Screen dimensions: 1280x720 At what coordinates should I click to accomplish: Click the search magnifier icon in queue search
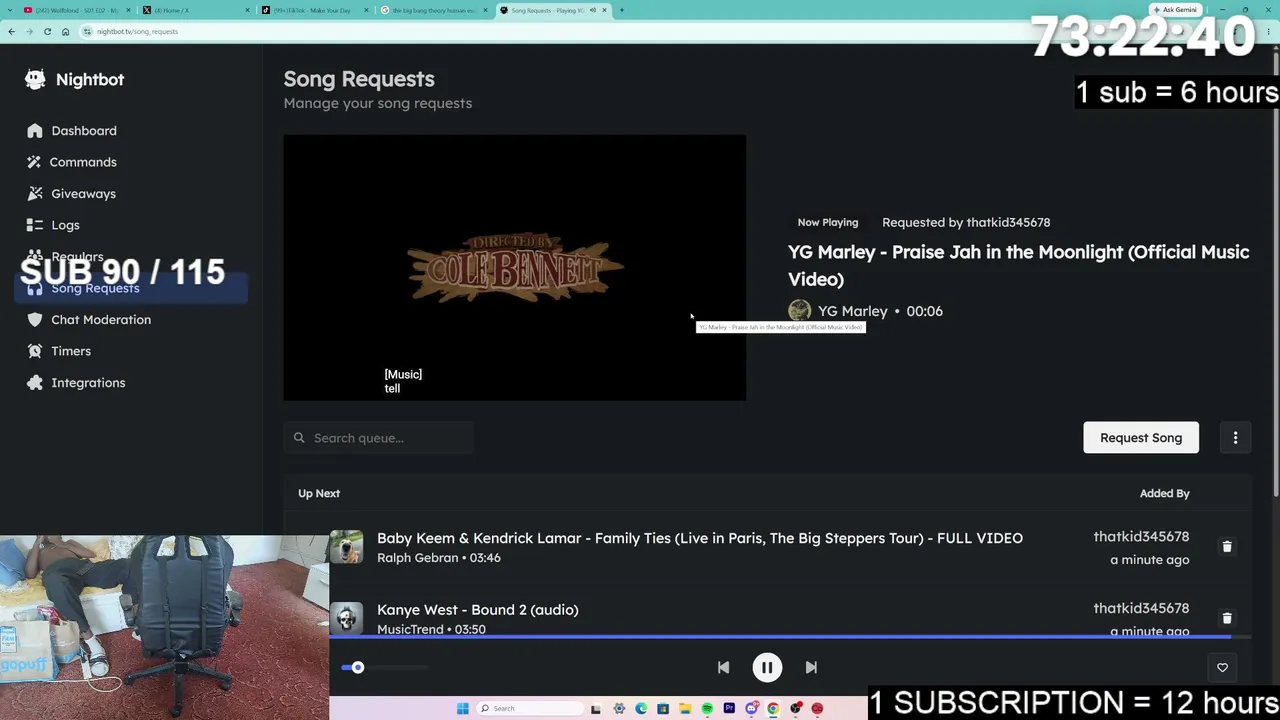click(299, 438)
